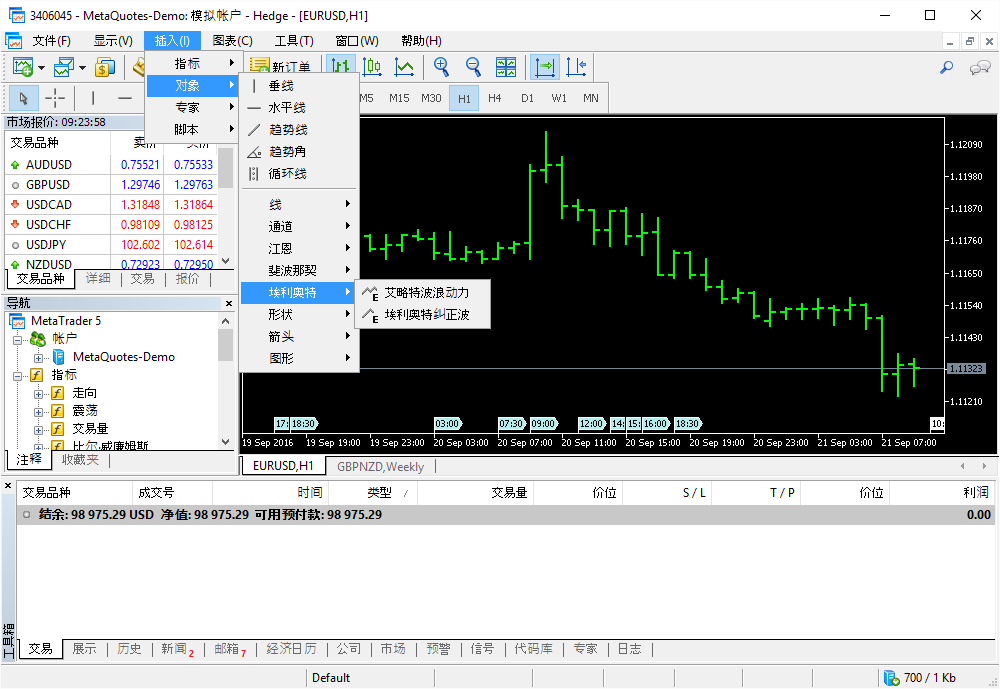
Task: Toggle the chart shift button
Action: point(576,67)
